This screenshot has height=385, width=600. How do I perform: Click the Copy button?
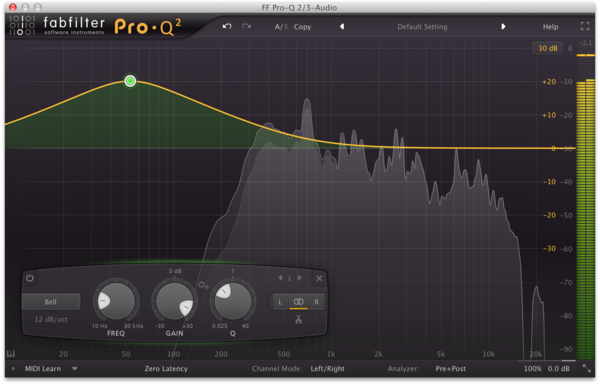tap(302, 27)
